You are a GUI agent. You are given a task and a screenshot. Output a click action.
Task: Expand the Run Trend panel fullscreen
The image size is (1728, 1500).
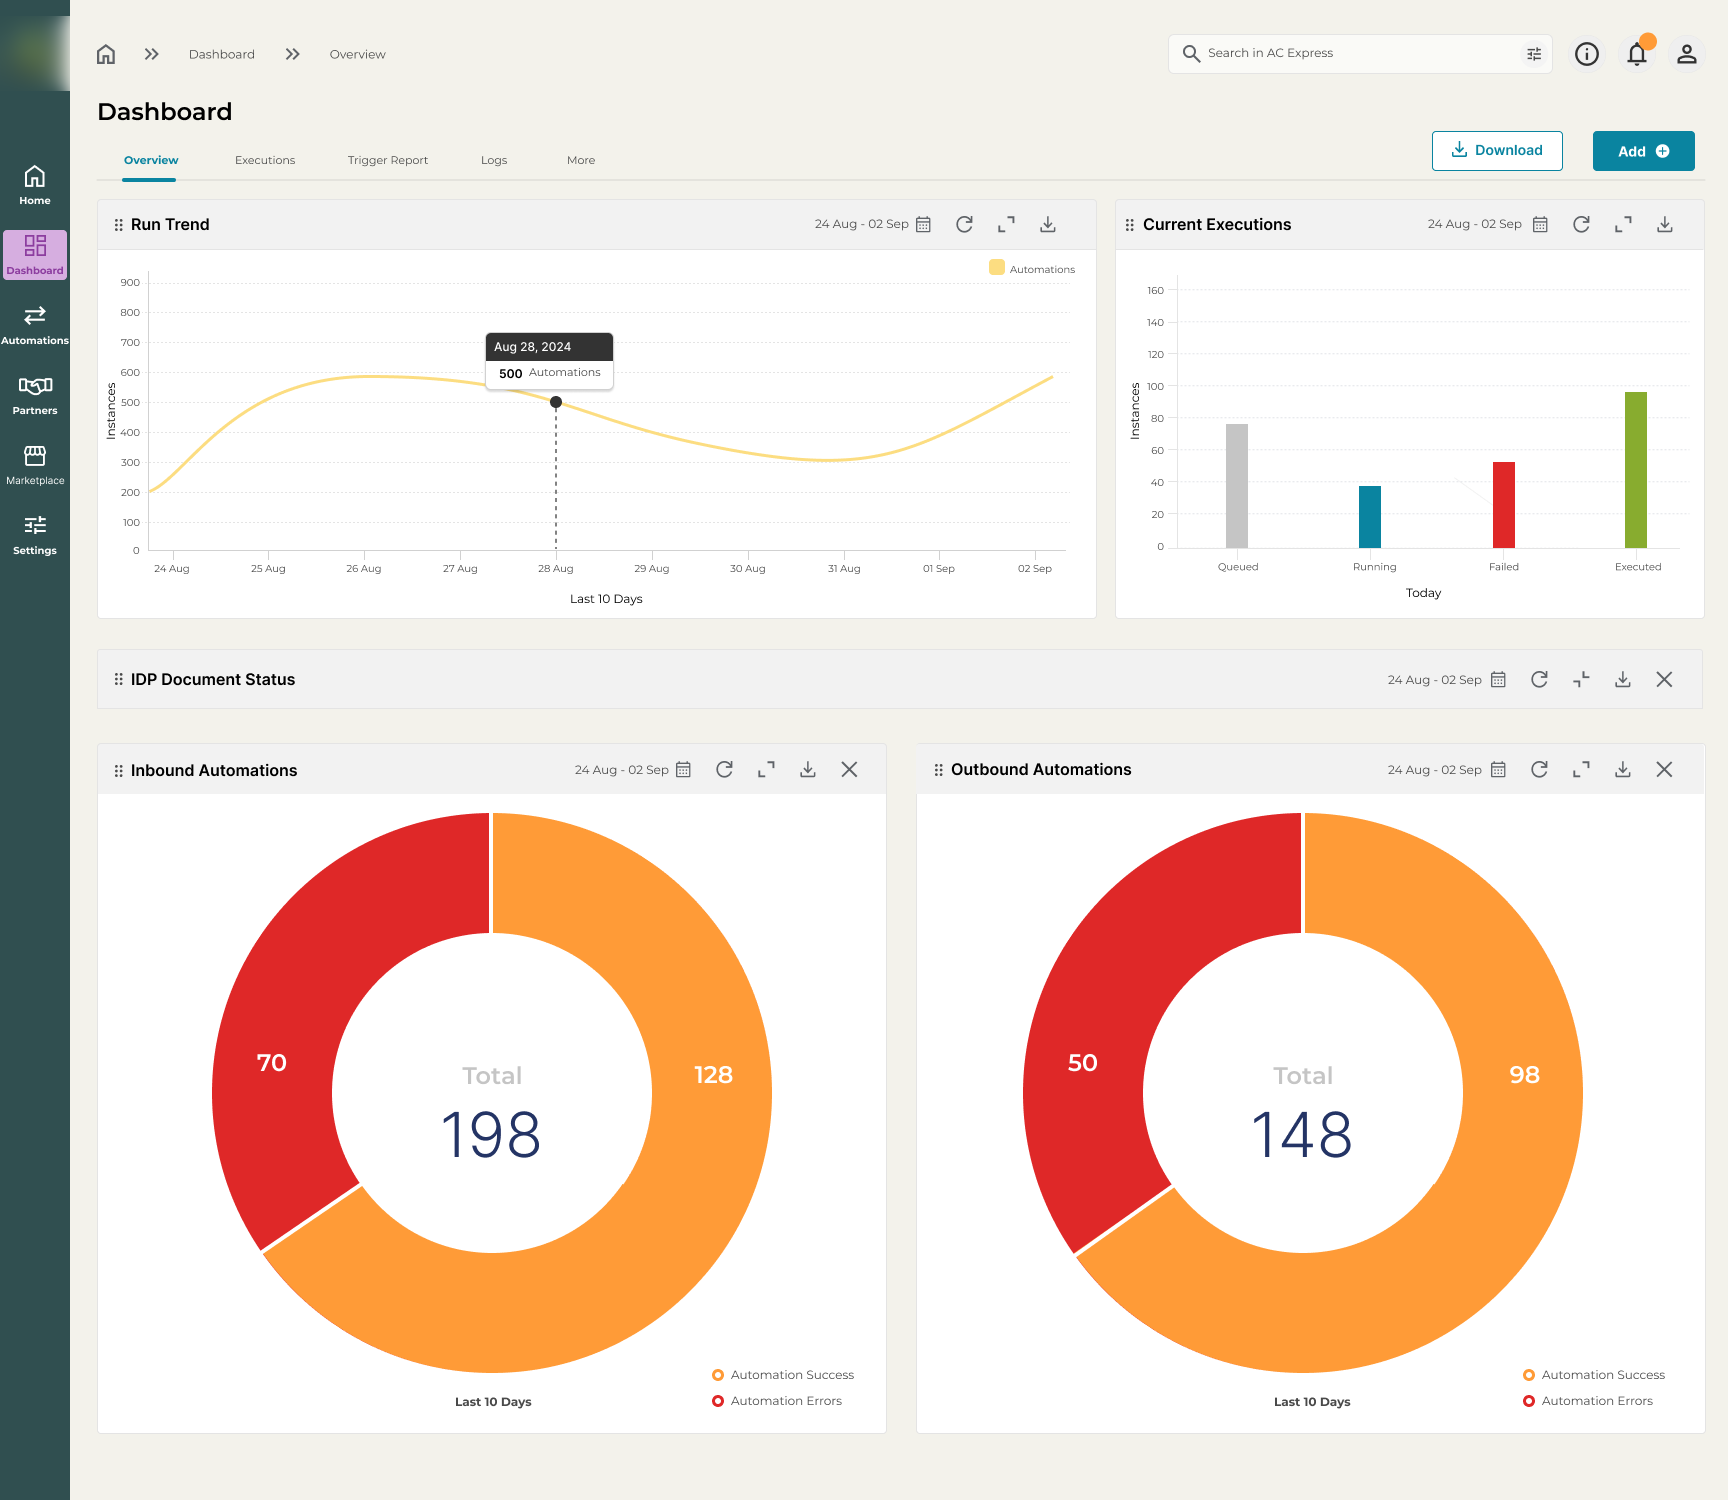coord(1006,224)
